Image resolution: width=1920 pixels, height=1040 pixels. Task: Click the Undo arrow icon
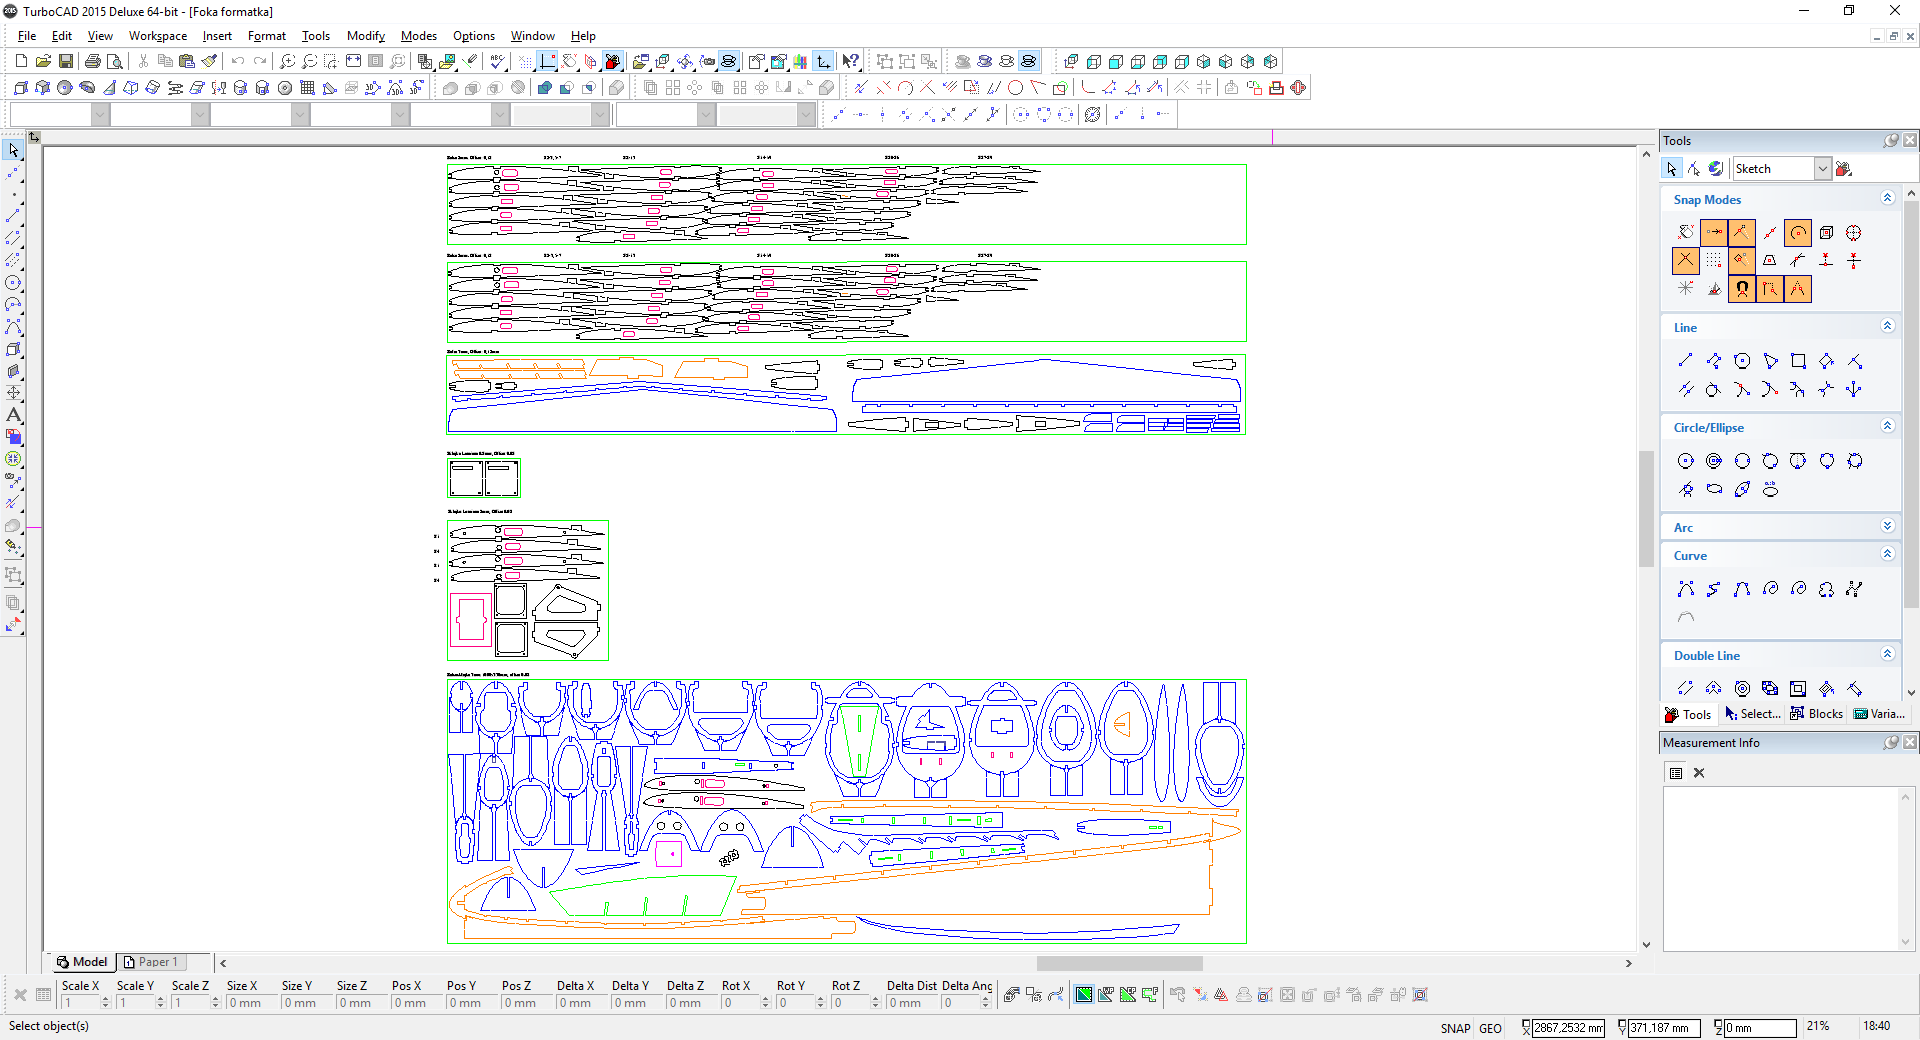[237, 61]
